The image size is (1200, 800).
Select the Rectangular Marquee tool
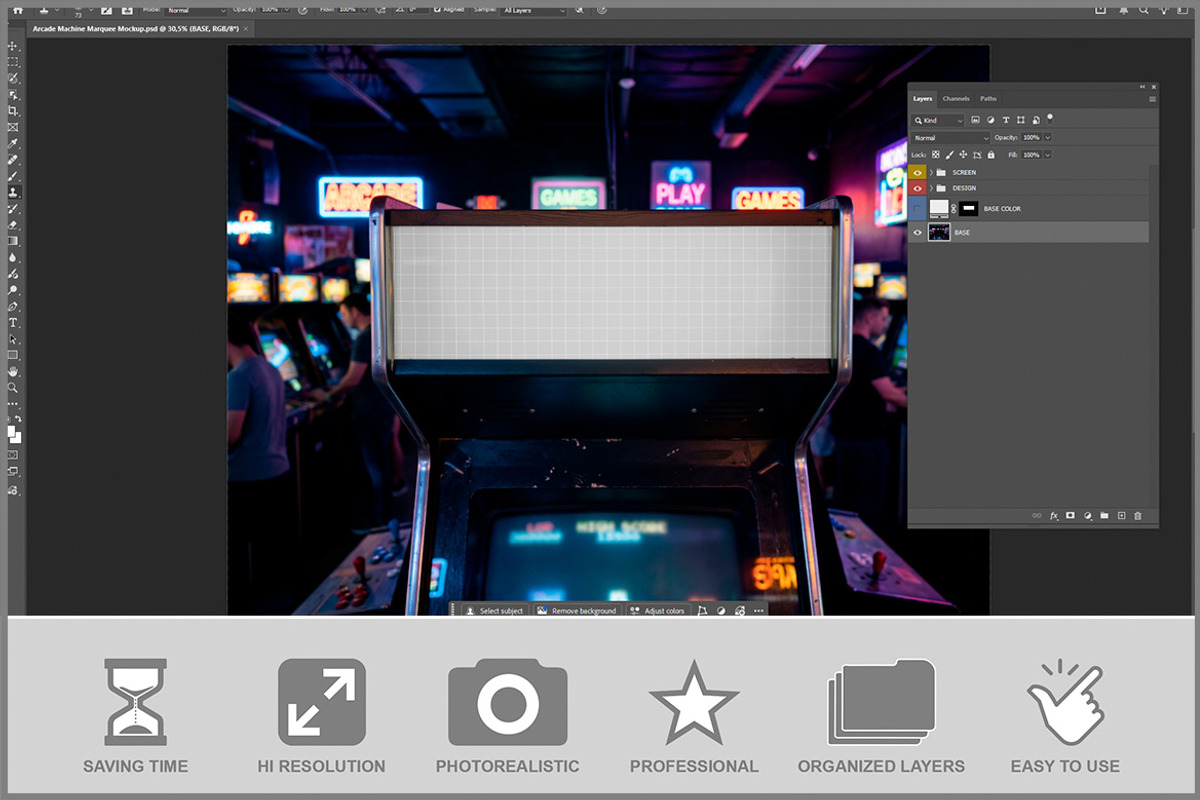(14, 61)
